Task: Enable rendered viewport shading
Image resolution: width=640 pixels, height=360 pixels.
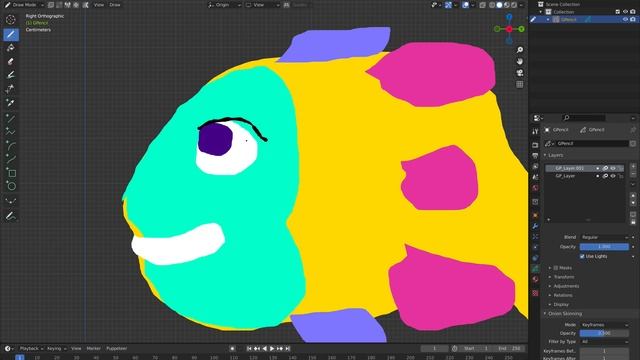Action: point(514,5)
